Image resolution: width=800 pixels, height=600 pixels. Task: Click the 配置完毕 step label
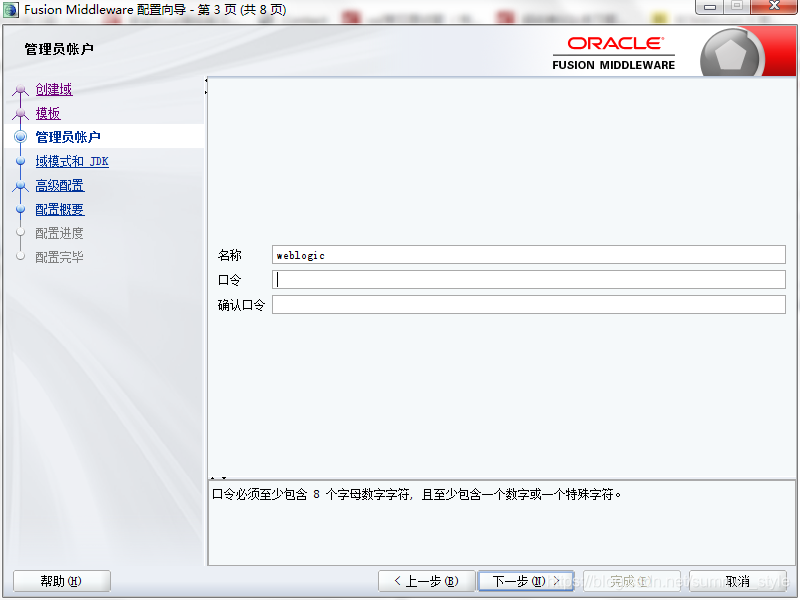click(x=59, y=257)
